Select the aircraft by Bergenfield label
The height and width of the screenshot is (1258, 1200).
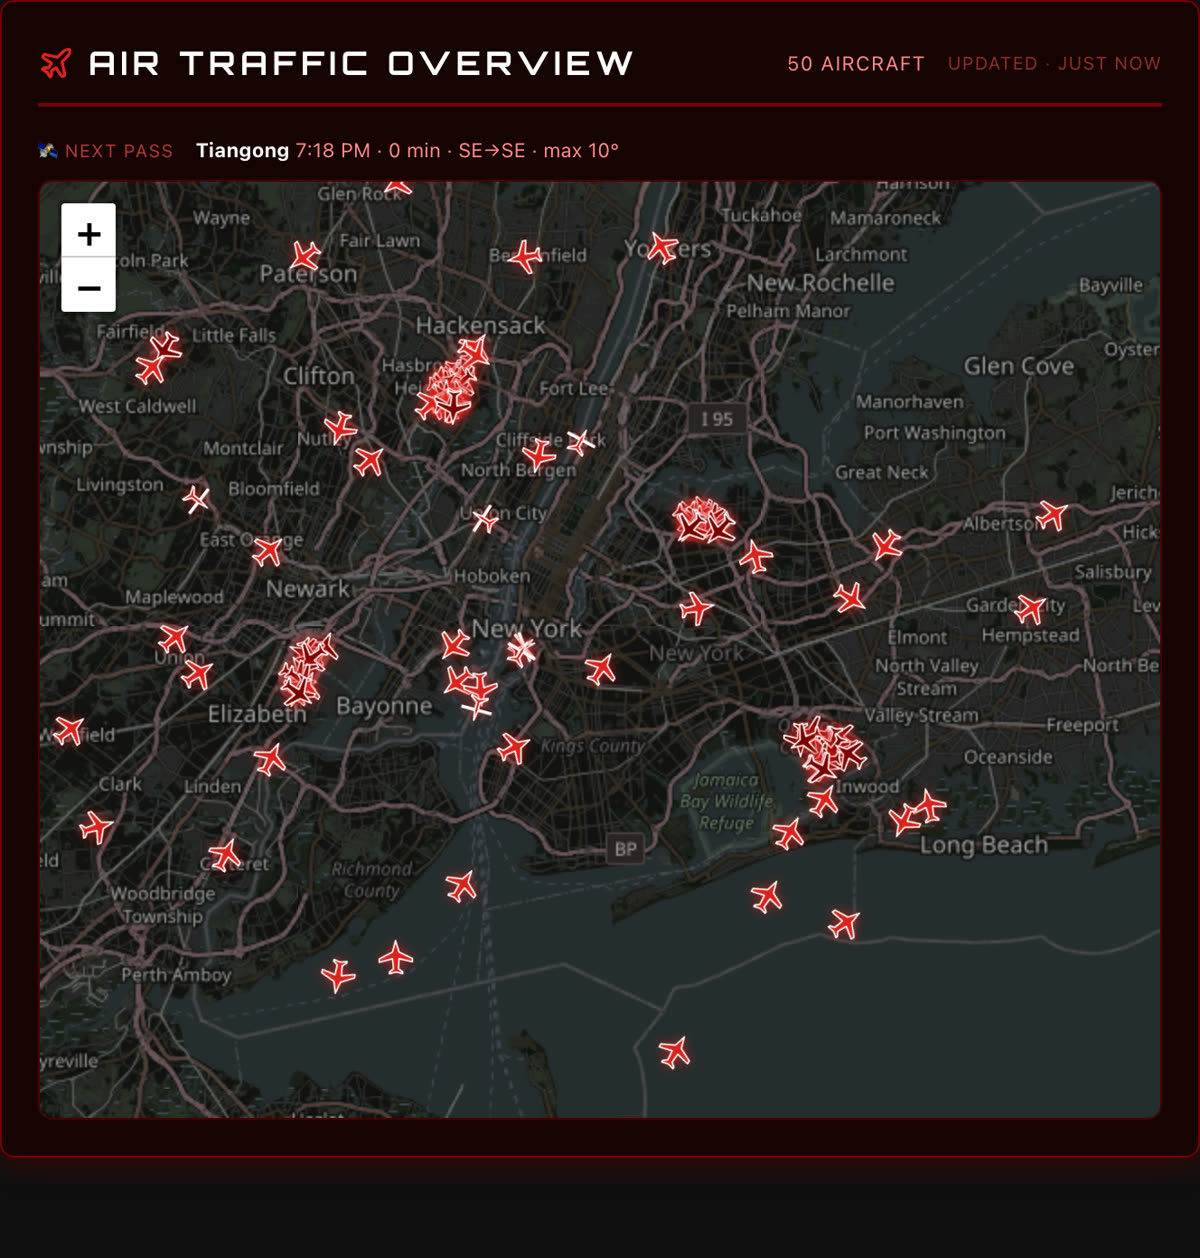tap(525, 257)
